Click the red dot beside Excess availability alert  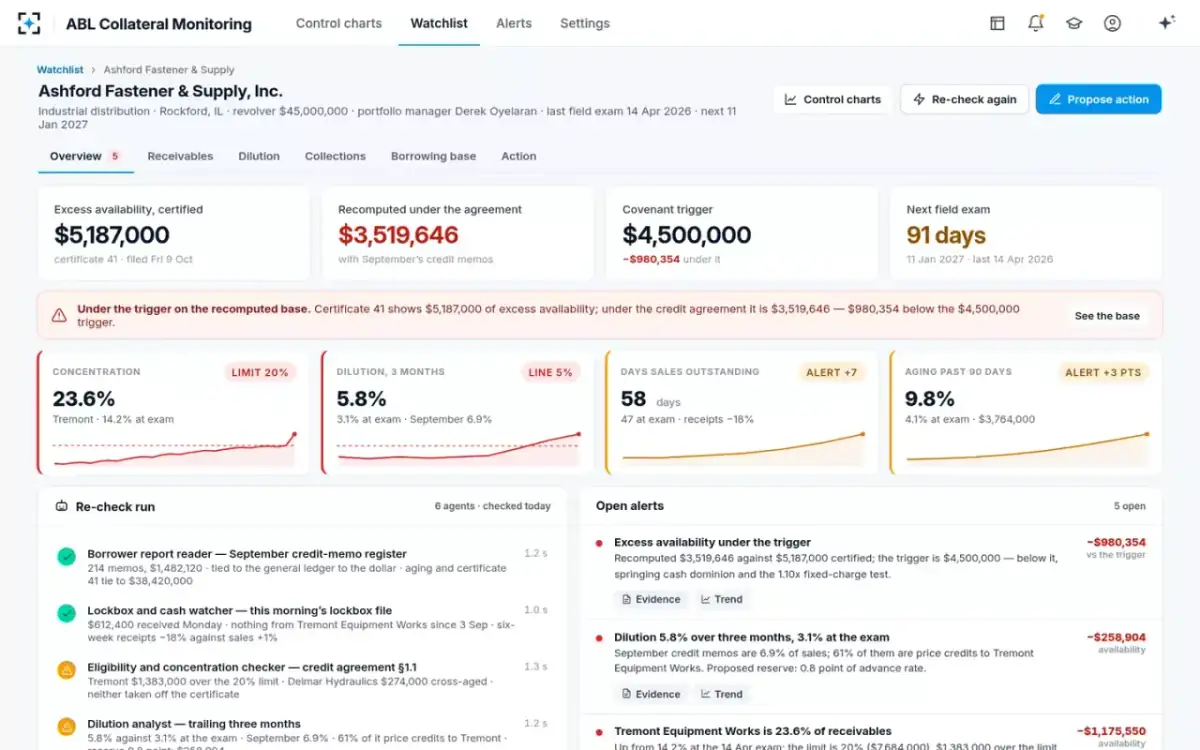pyautogui.click(x=599, y=543)
